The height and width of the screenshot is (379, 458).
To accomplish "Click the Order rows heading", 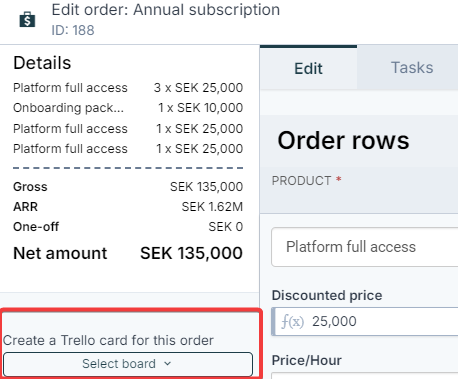I will click(343, 140).
